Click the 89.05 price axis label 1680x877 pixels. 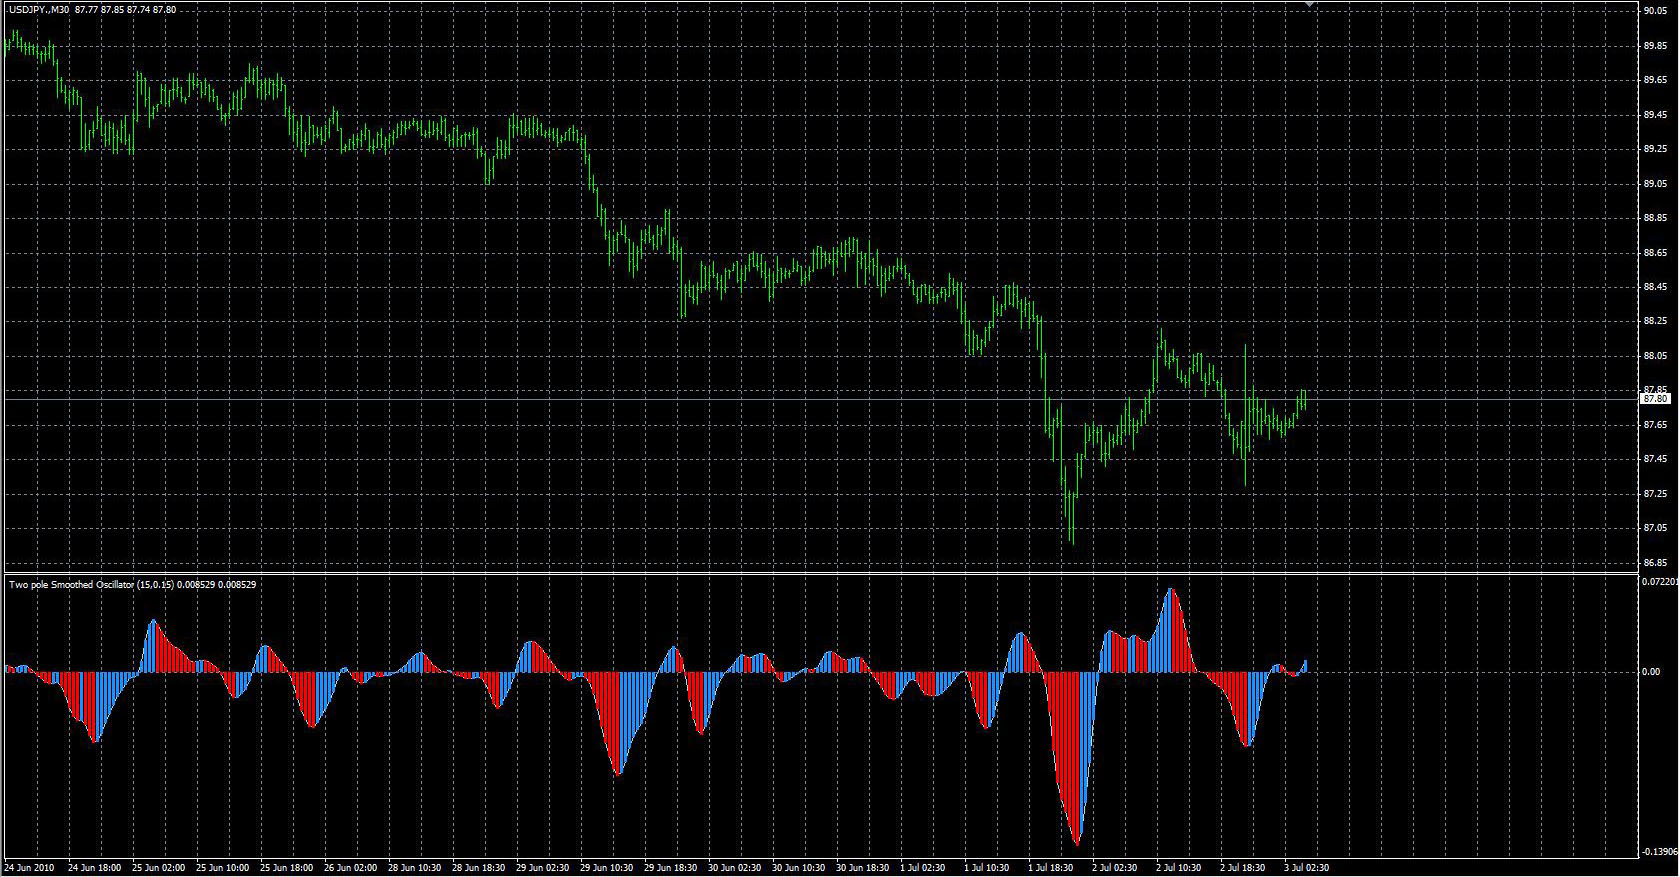1655,183
